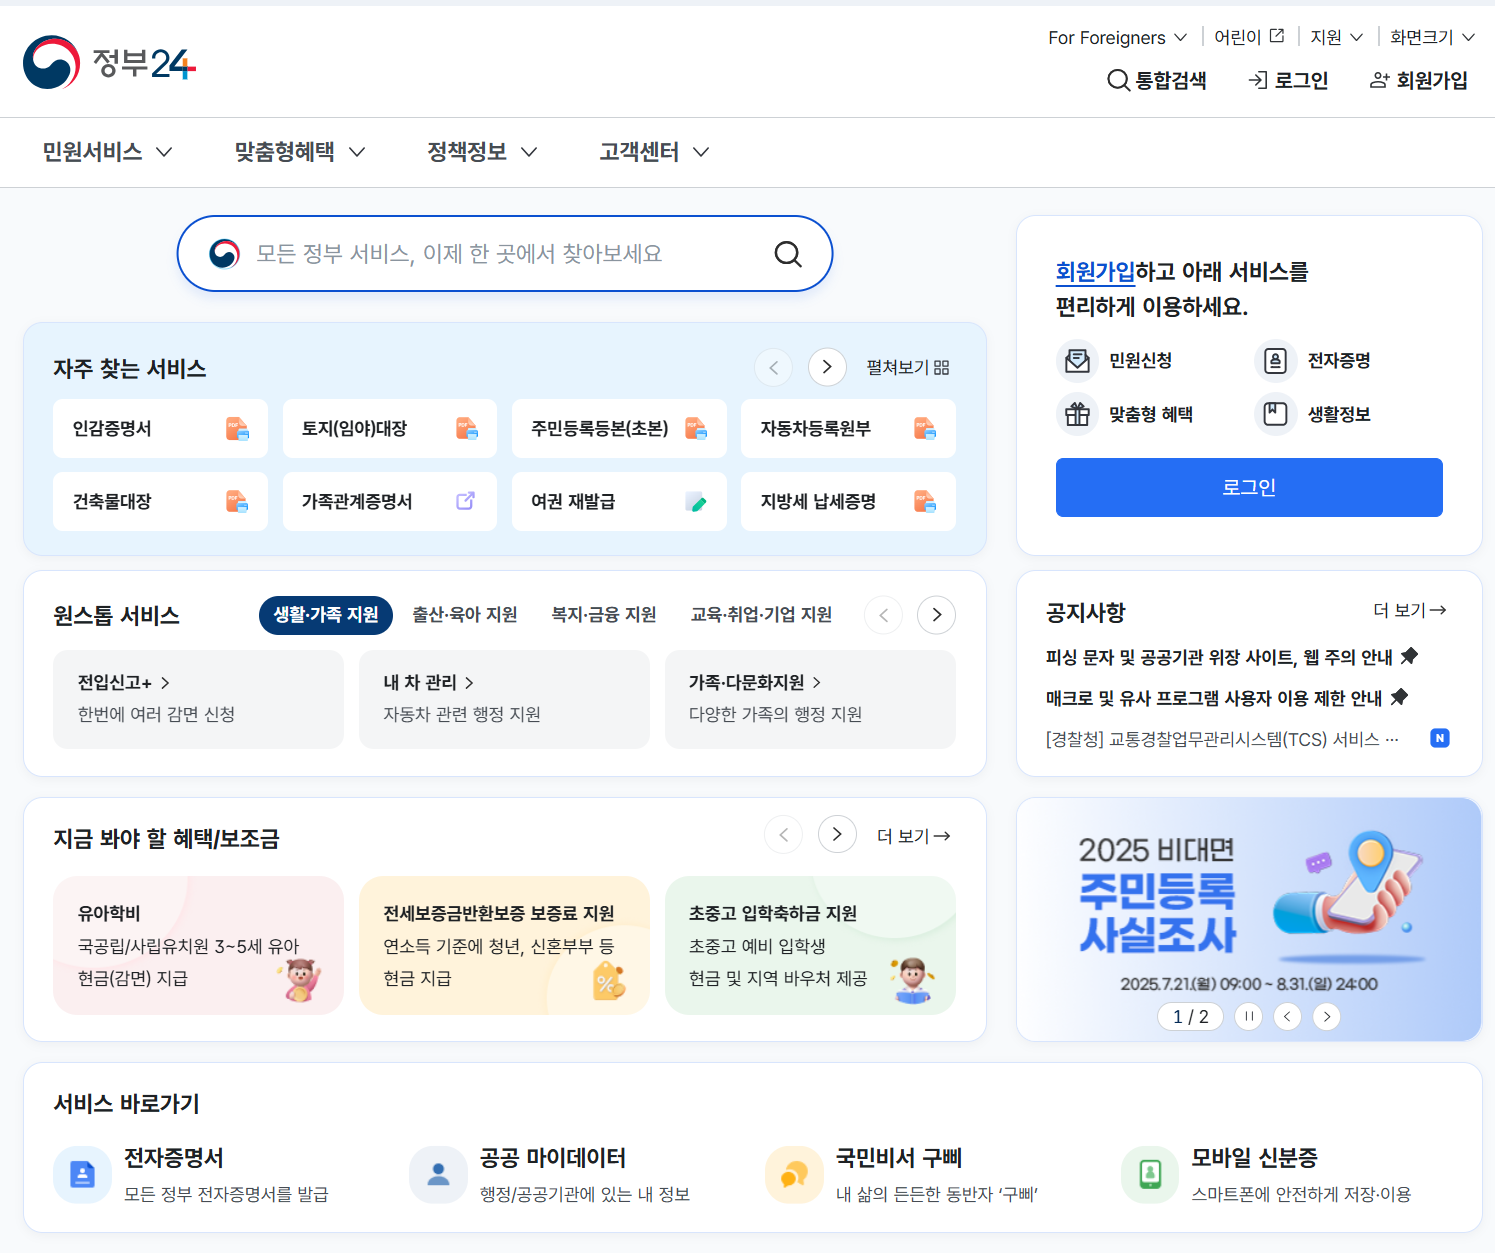Select the 복지·금융 지원 filter

click(603, 615)
